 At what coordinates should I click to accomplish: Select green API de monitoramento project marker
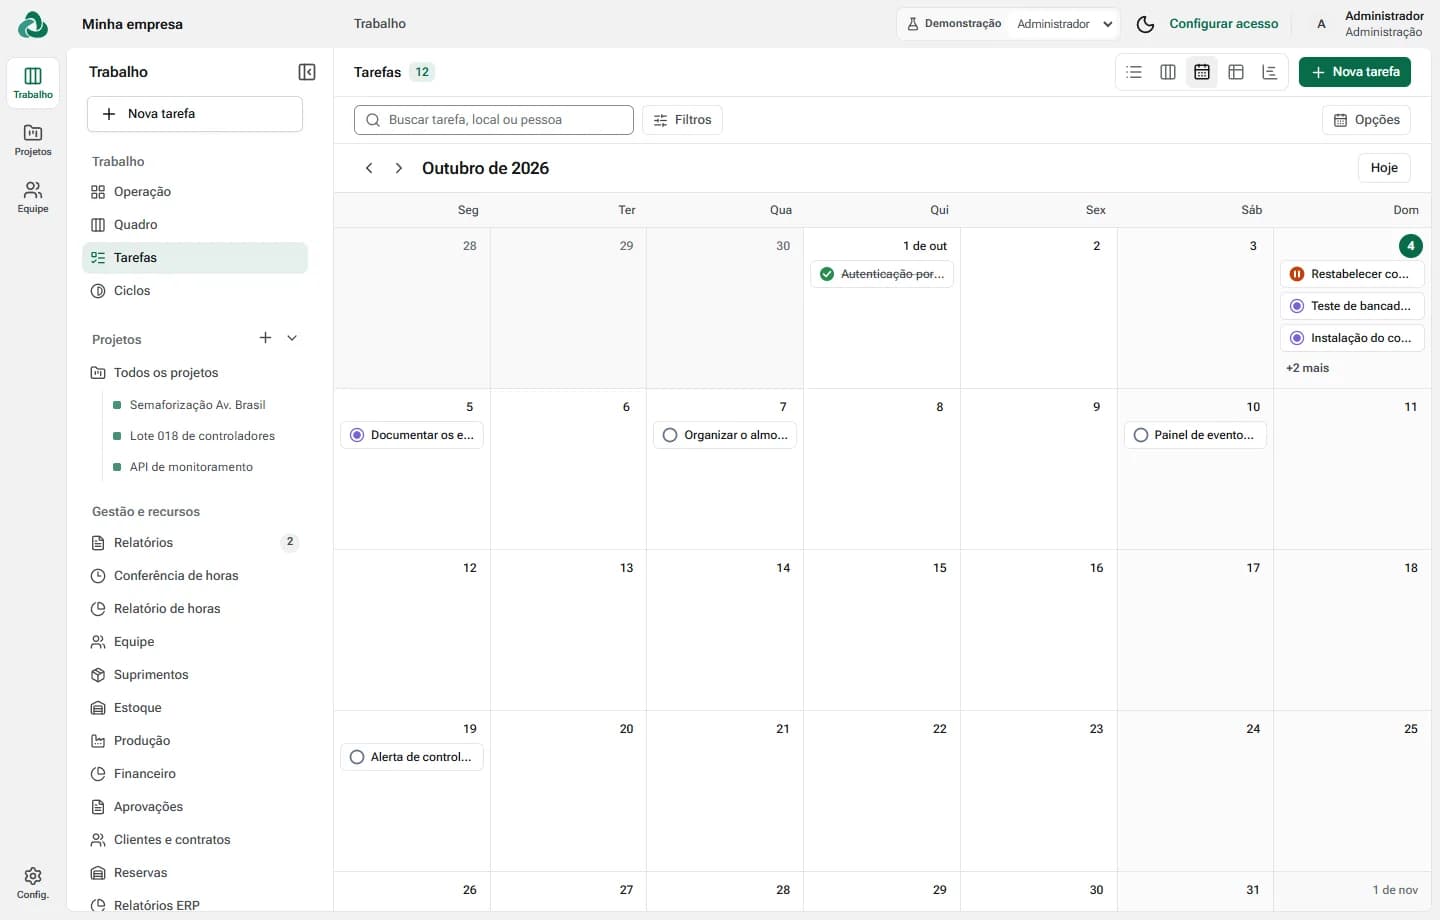(x=117, y=467)
